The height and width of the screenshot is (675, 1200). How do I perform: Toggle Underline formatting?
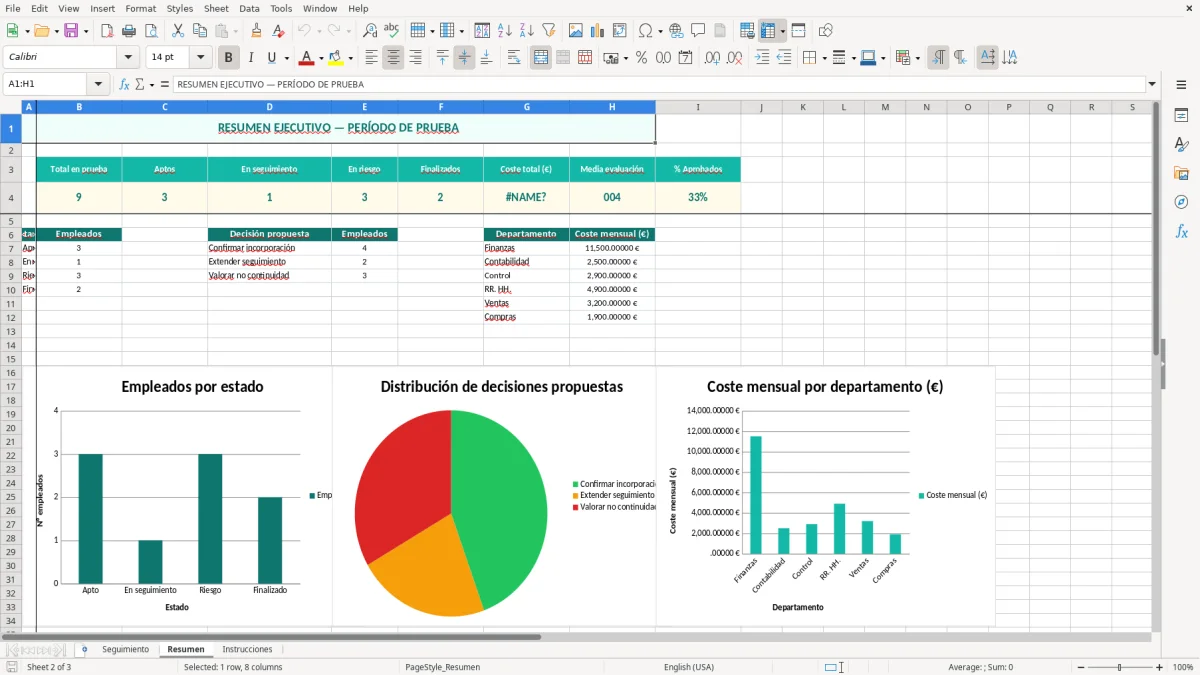point(272,58)
